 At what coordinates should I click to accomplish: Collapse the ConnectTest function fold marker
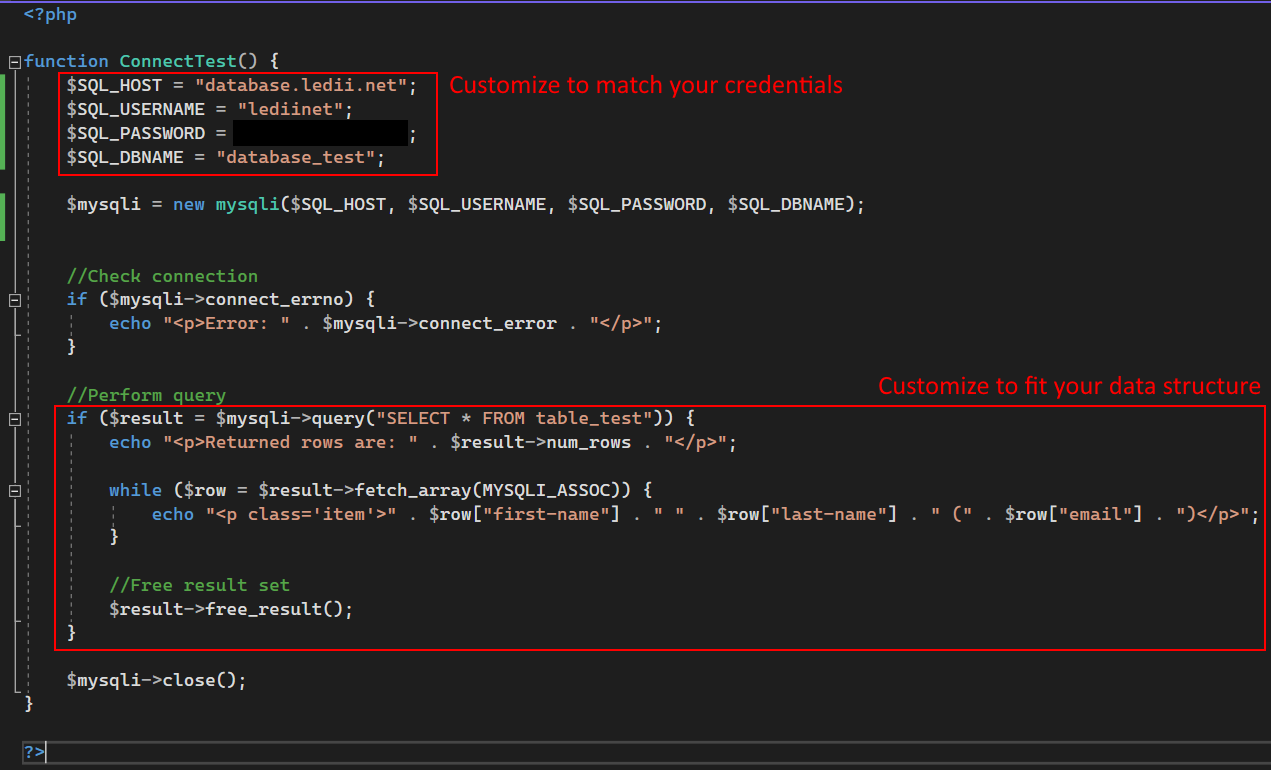point(14,62)
